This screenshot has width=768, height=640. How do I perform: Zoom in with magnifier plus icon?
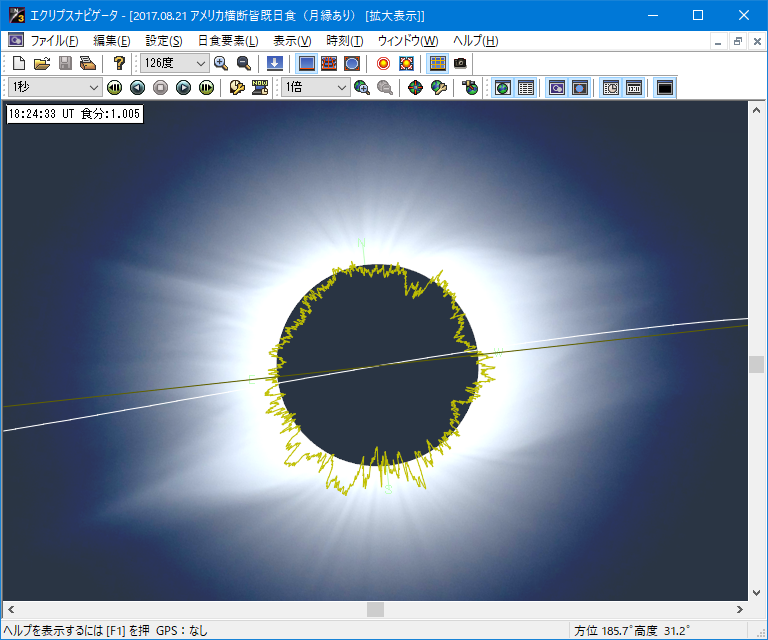(x=221, y=63)
